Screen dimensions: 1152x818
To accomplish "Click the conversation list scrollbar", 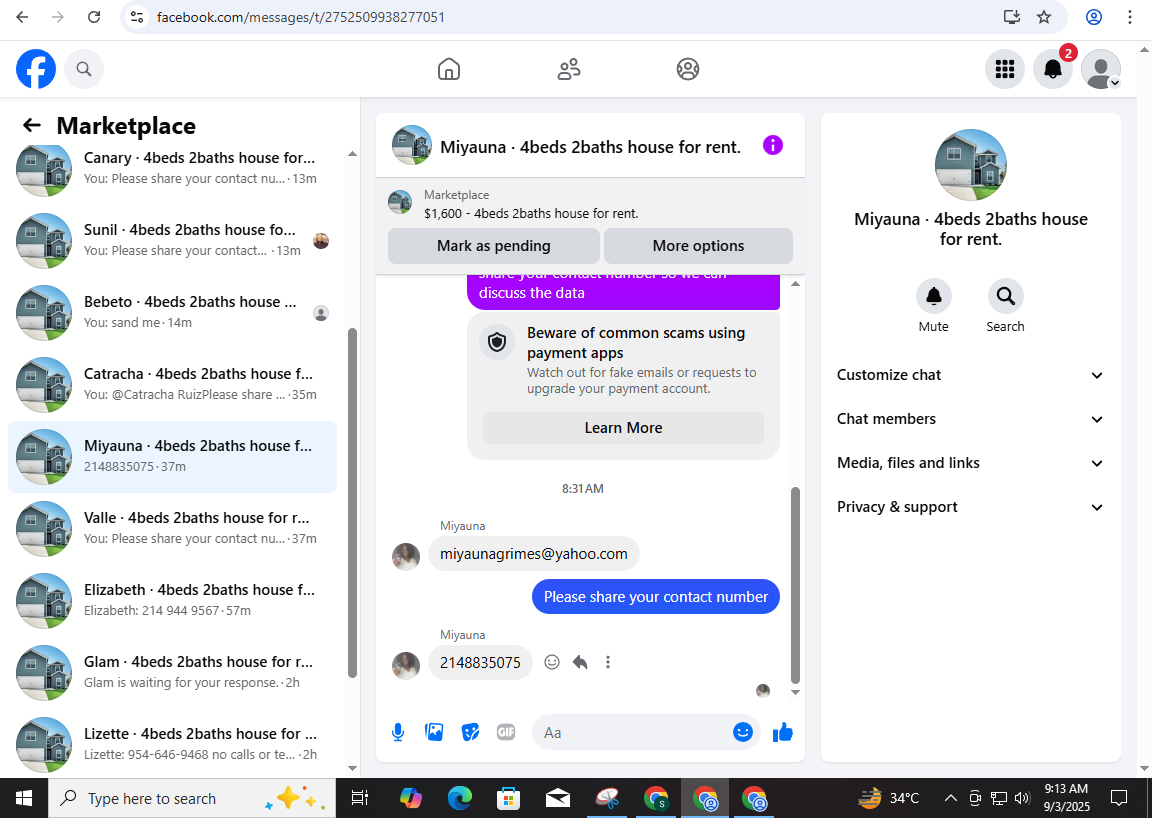I will coord(352,503).
